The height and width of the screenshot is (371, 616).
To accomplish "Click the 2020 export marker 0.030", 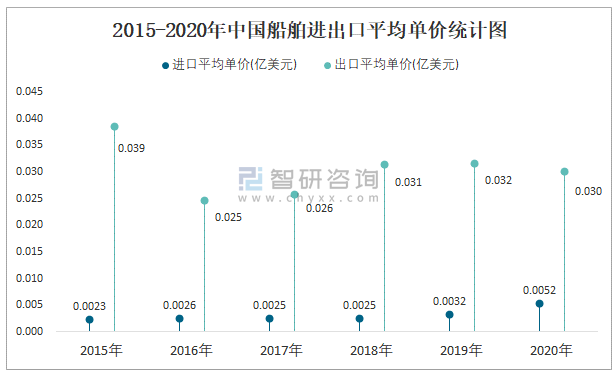I will pos(565,172).
